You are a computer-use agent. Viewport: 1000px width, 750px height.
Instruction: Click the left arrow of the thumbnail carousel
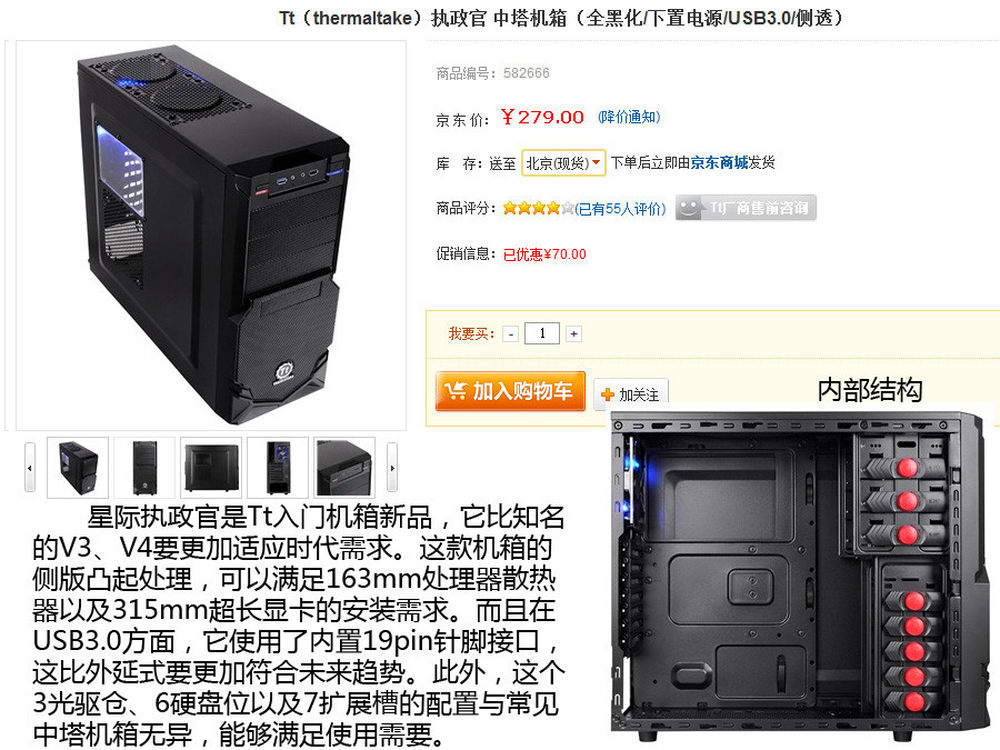[x=30, y=467]
